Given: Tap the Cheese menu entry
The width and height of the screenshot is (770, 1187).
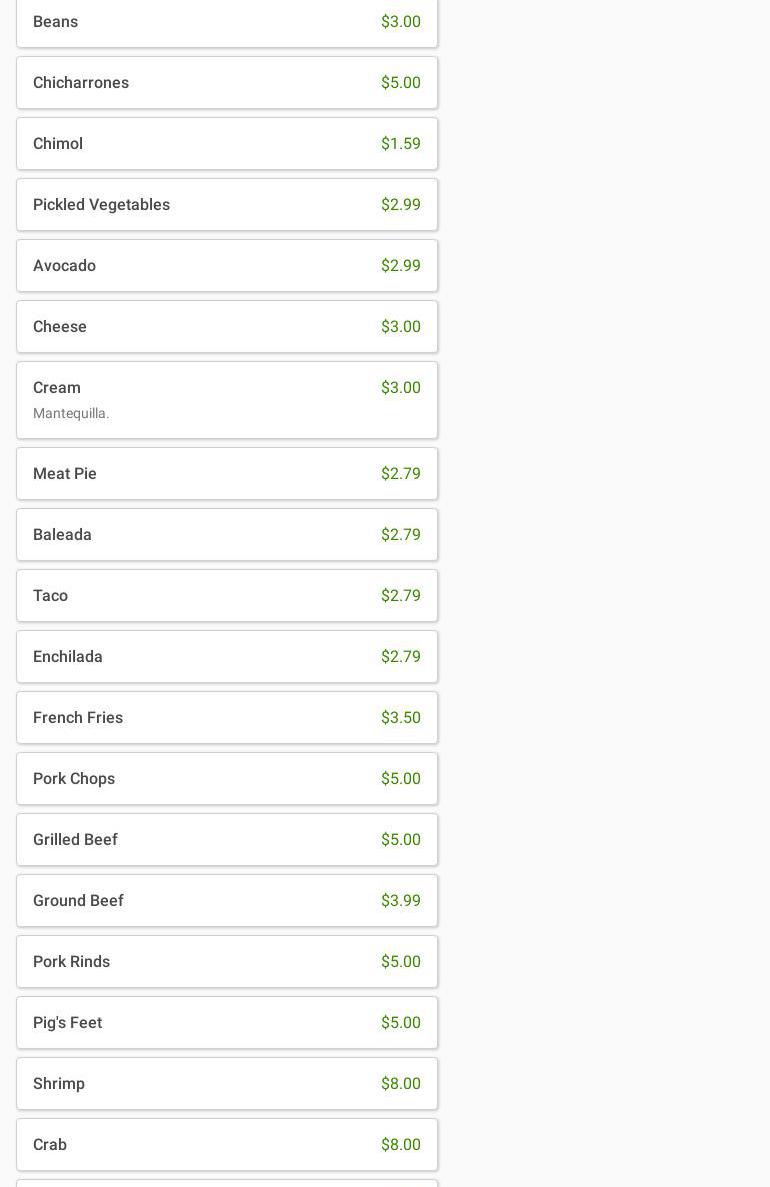Looking at the screenshot, I should 226,327.
